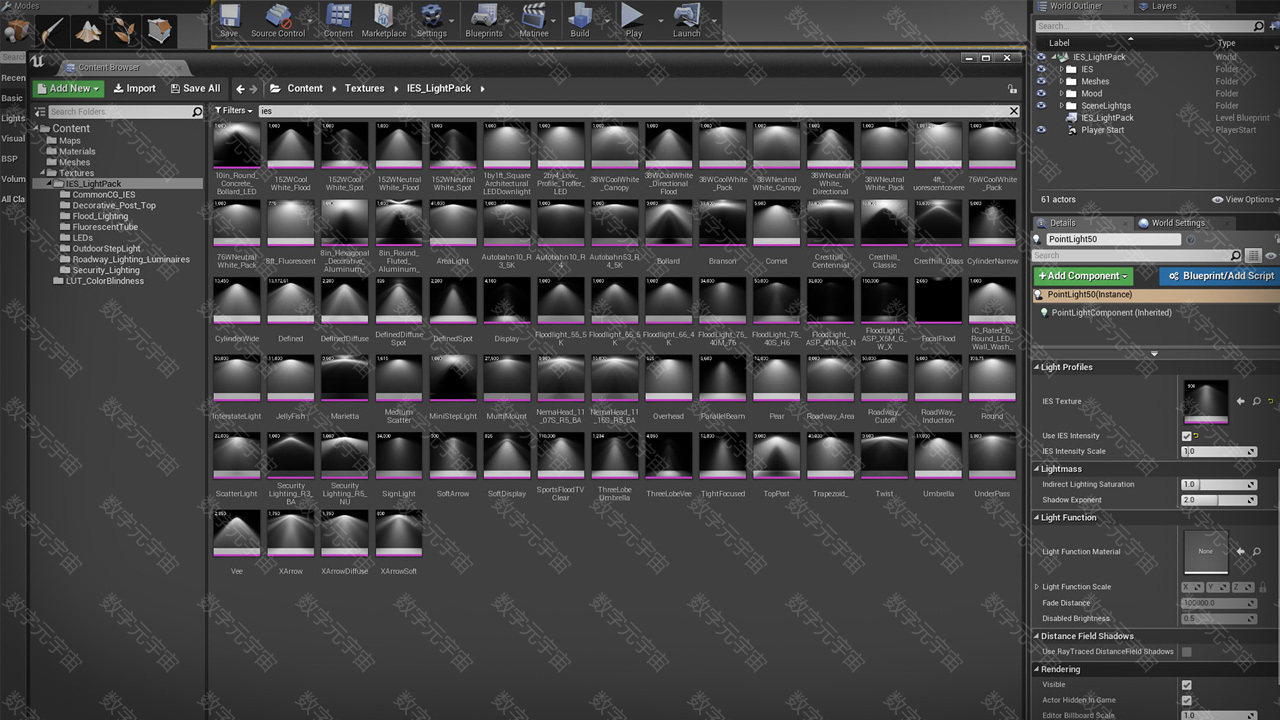Click the Save toolbar icon
The image size is (1280, 720).
pos(229,21)
